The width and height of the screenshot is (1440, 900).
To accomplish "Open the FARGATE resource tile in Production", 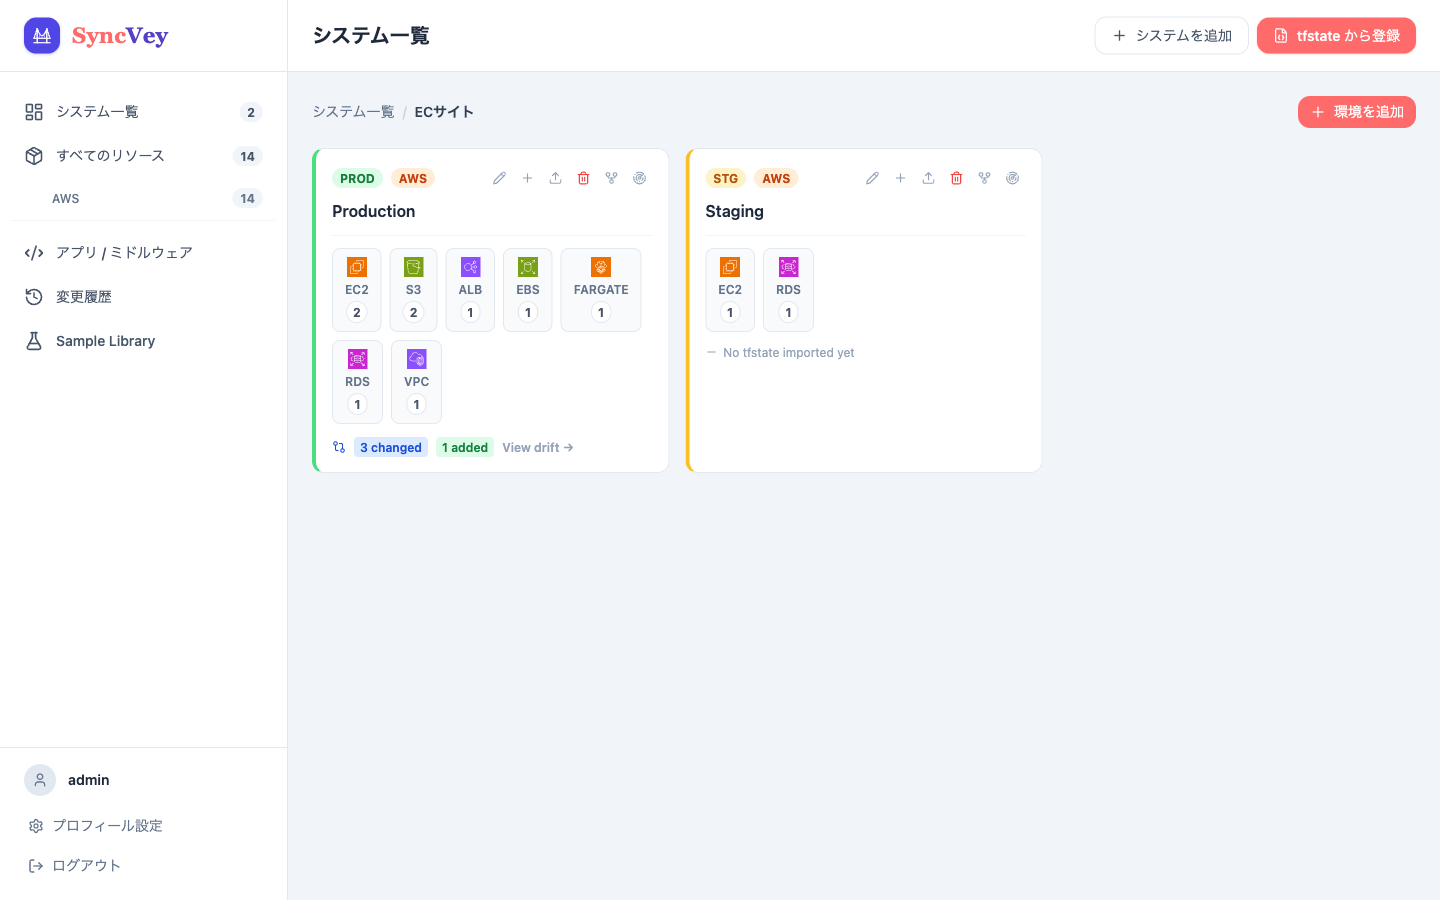I will [x=601, y=290].
